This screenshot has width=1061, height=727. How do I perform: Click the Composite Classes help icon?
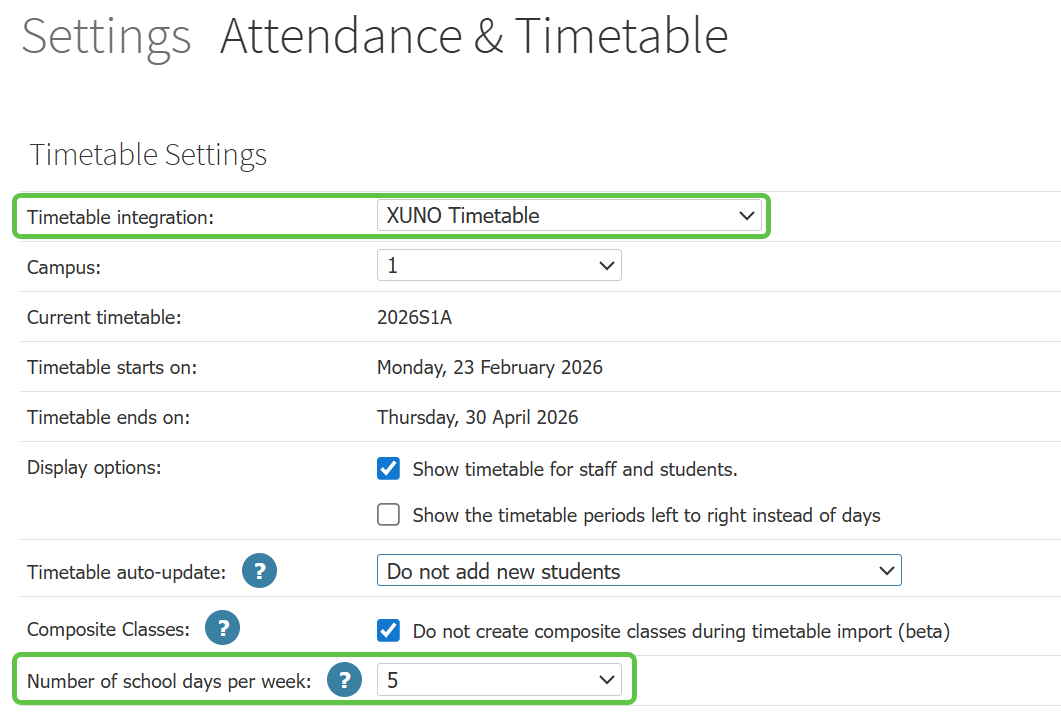(x=222, y=629)
